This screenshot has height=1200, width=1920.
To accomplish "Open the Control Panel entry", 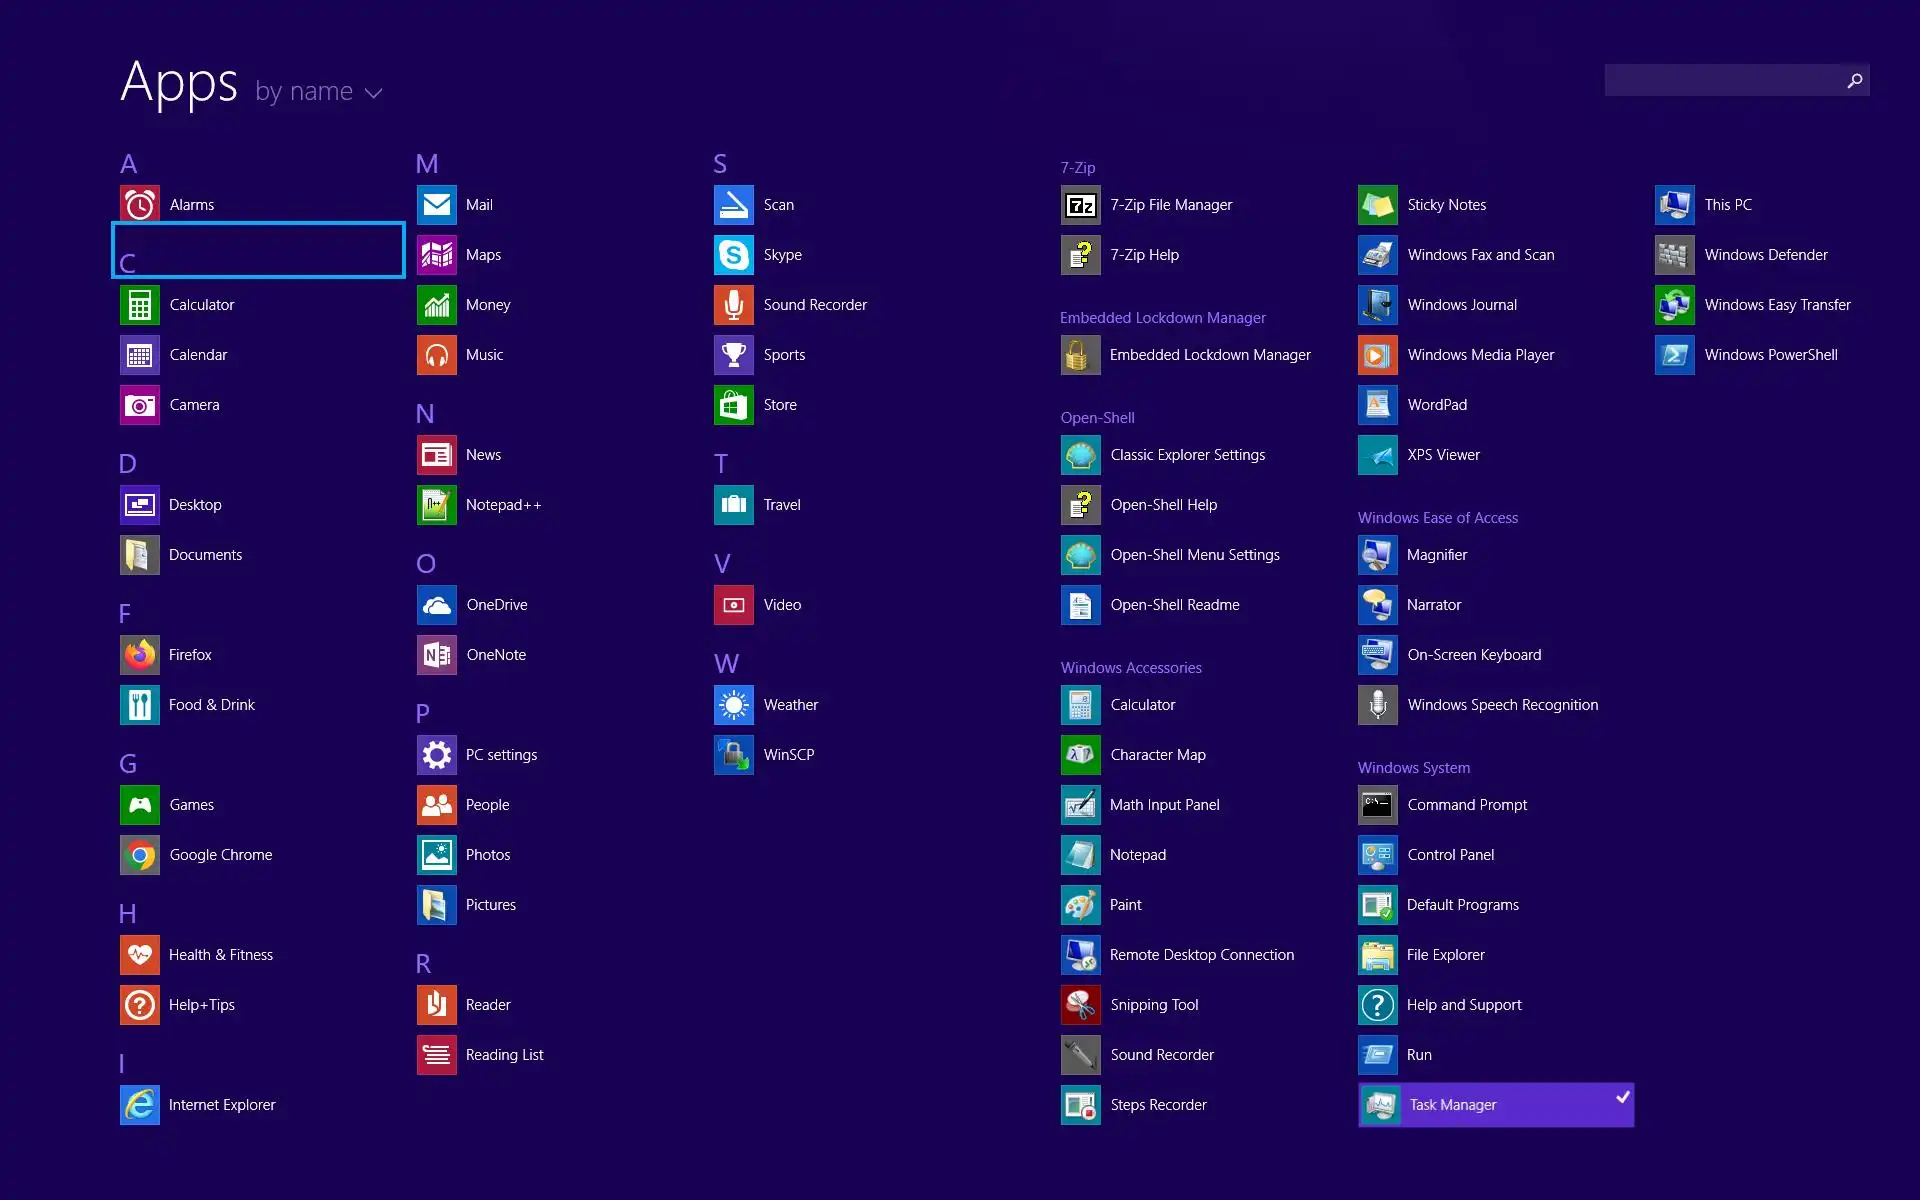I will coord(1450,855).
